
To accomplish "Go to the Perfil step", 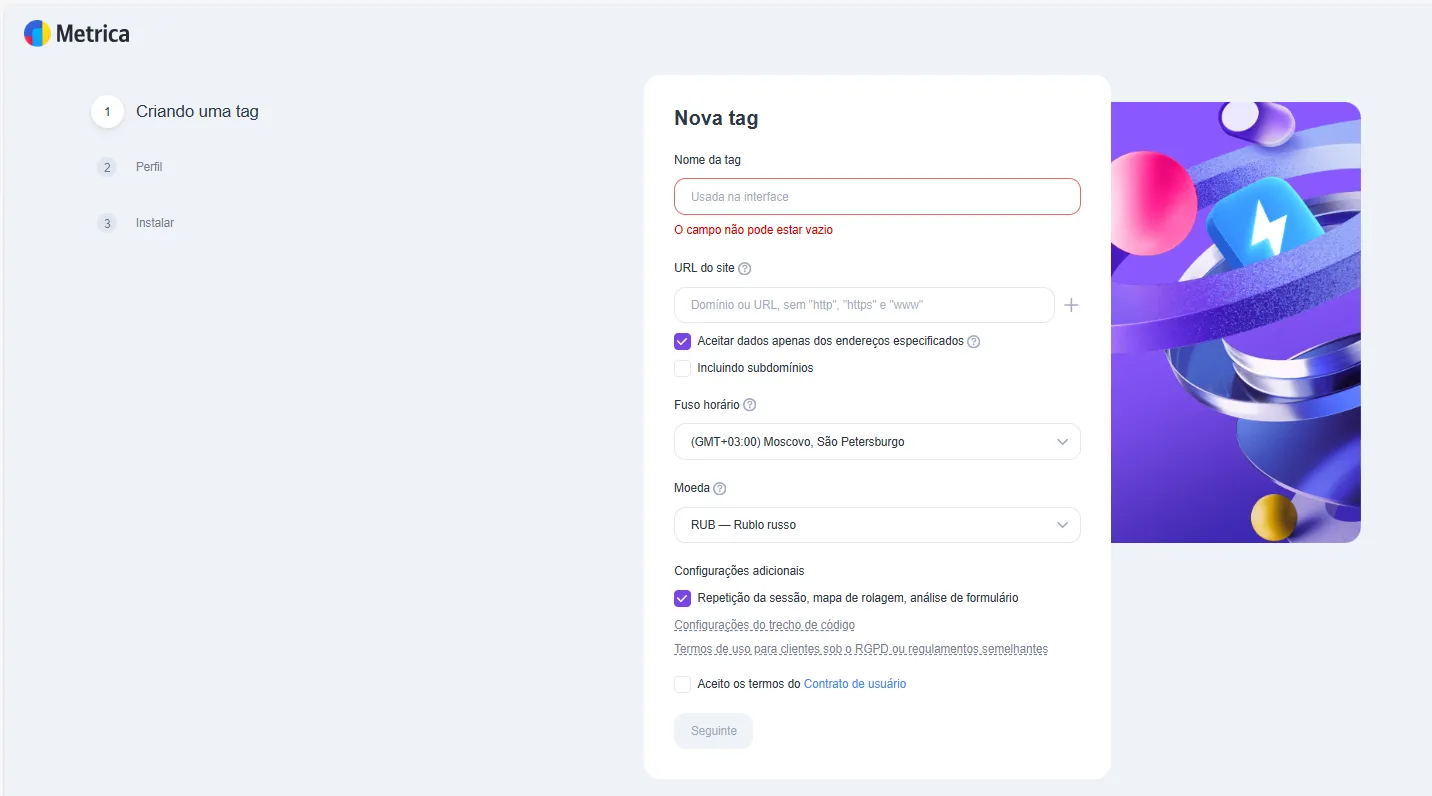I will [x=149, y=167].
